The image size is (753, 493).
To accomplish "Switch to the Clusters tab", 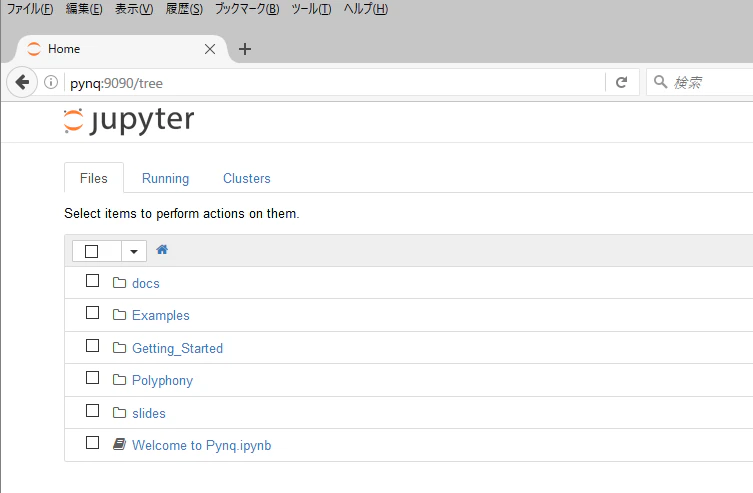I will [x=247, y=178].
